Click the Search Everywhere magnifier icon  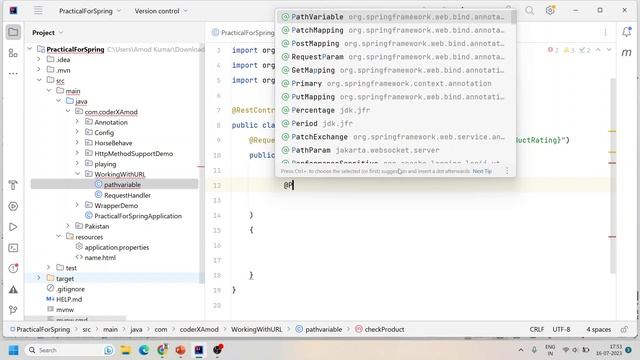coord(529,11)
